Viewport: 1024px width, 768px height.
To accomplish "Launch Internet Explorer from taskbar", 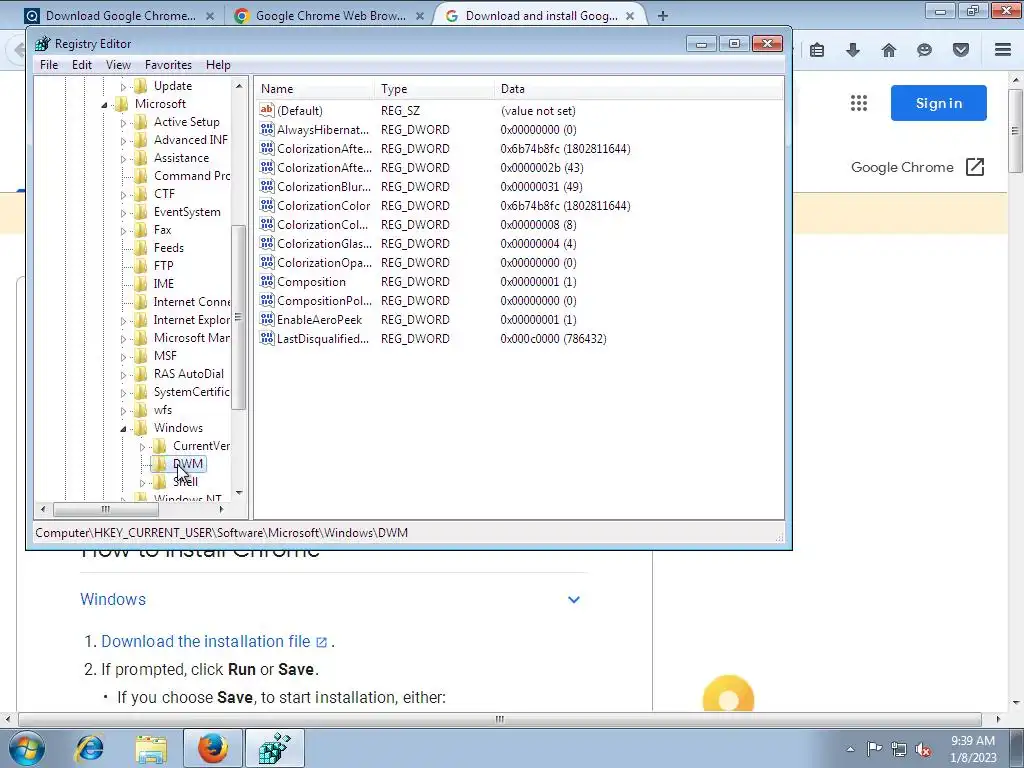I will click(90, 749).
